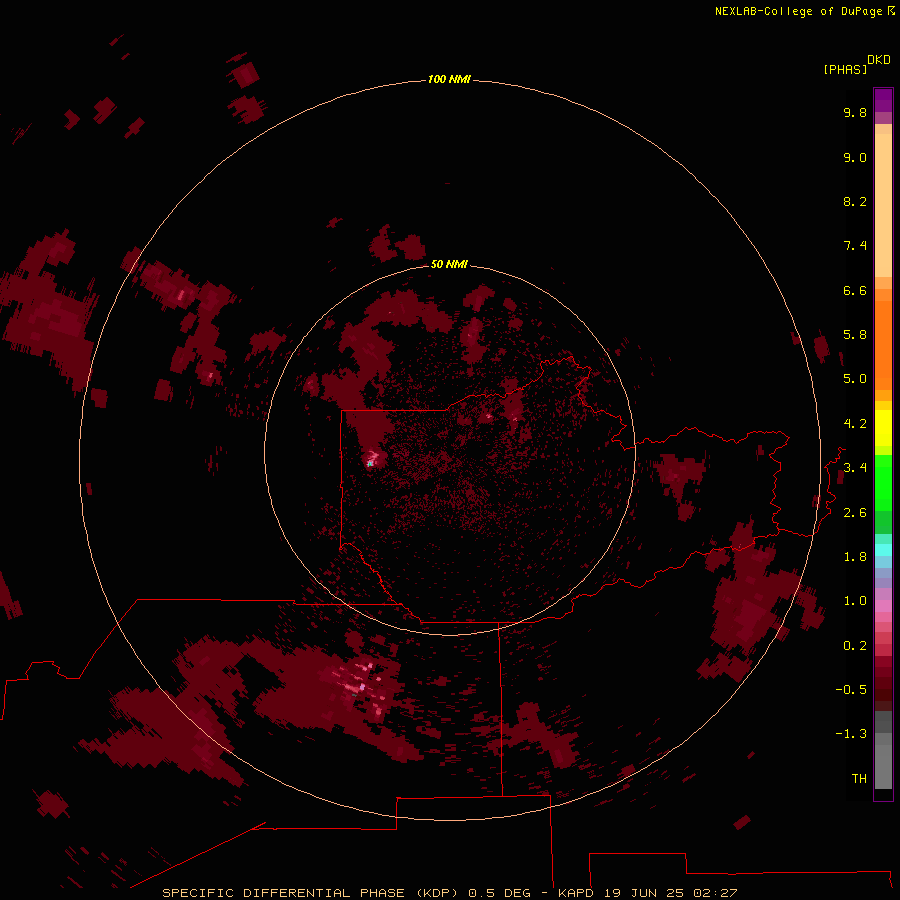The width and height of the screenshot is (900, 900).
Task: Click the TH threshold legend label
Action: (x=859, y=778)
